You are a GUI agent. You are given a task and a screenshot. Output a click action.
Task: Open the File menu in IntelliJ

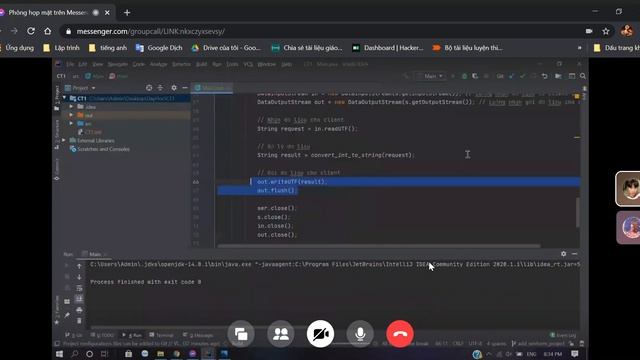coord(70,64)
